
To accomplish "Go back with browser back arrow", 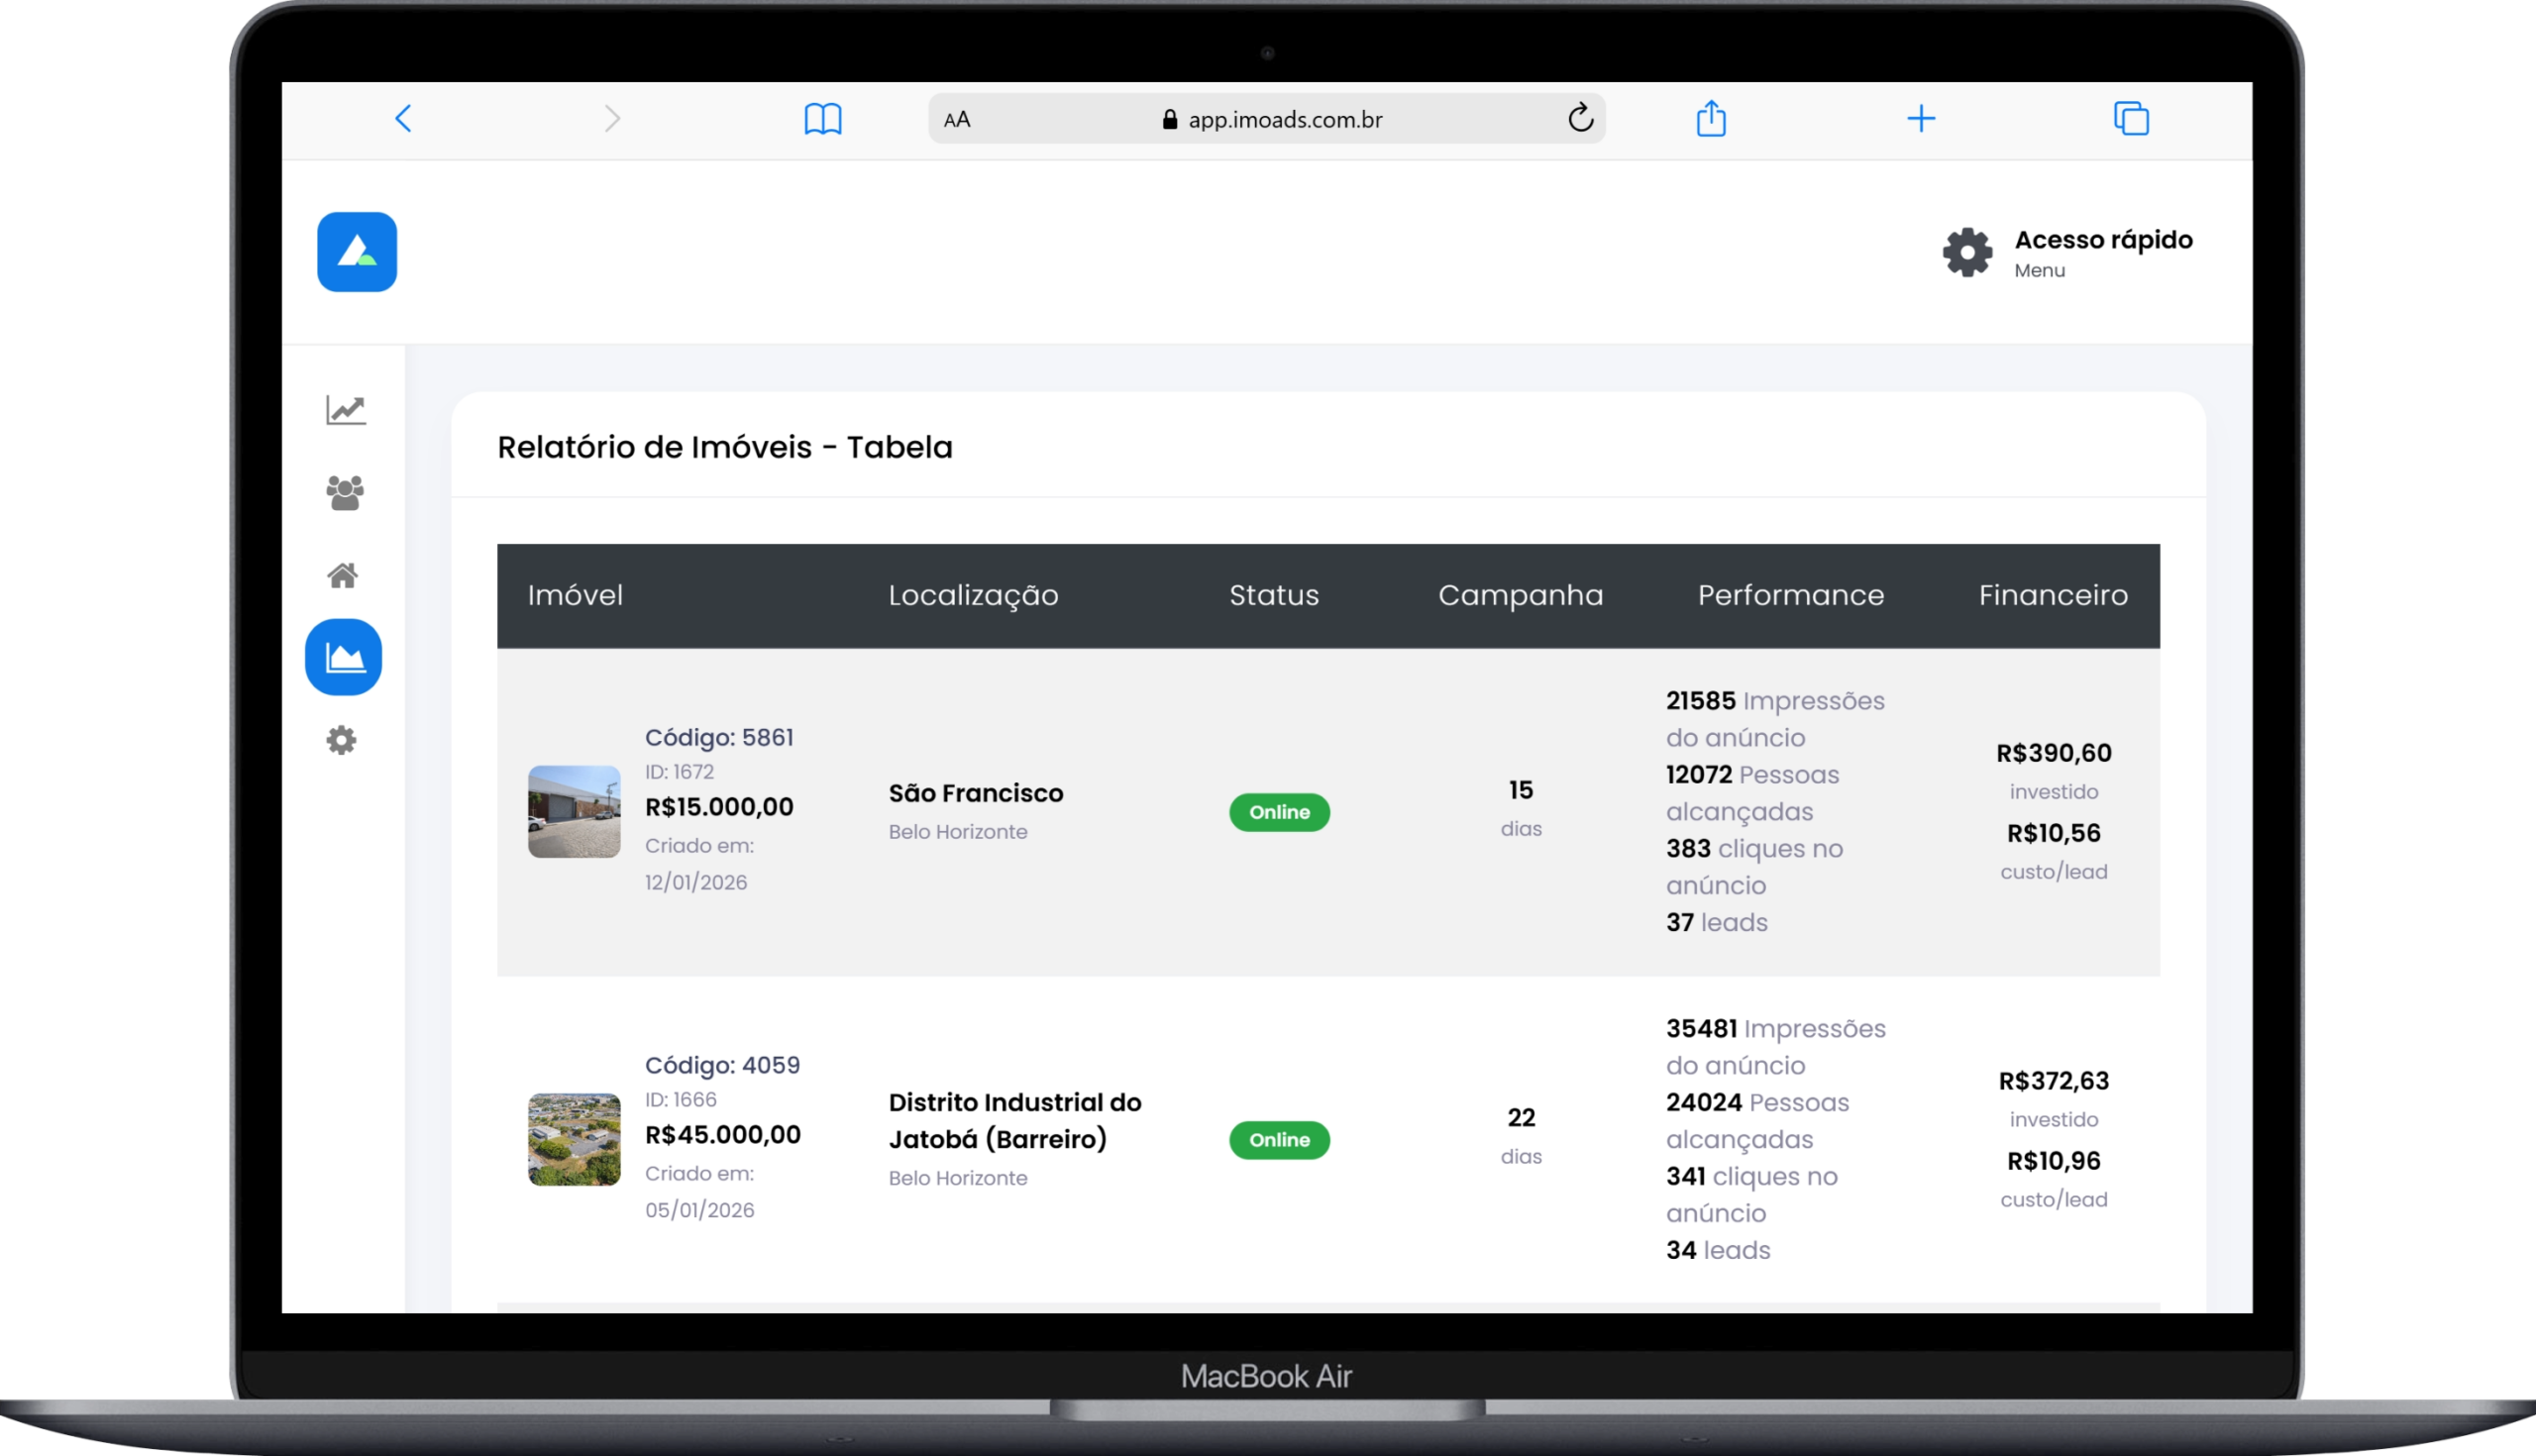I will [x=403, y=119].
